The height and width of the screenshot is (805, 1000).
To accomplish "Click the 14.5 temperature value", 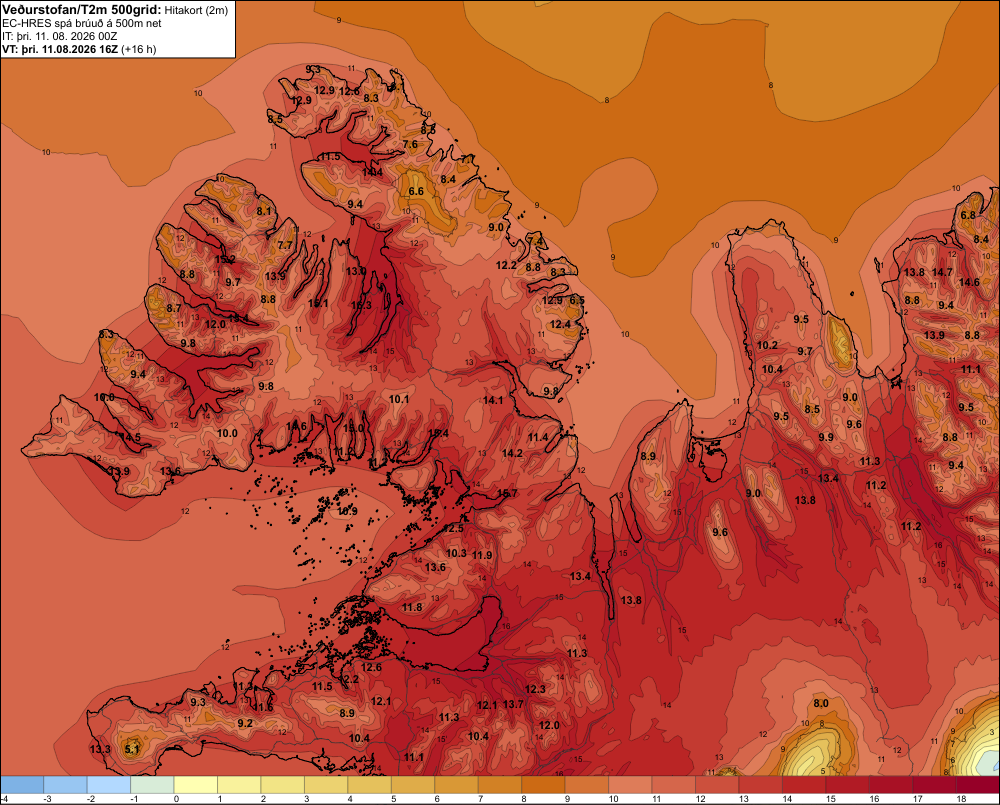I will coord(130,438).
